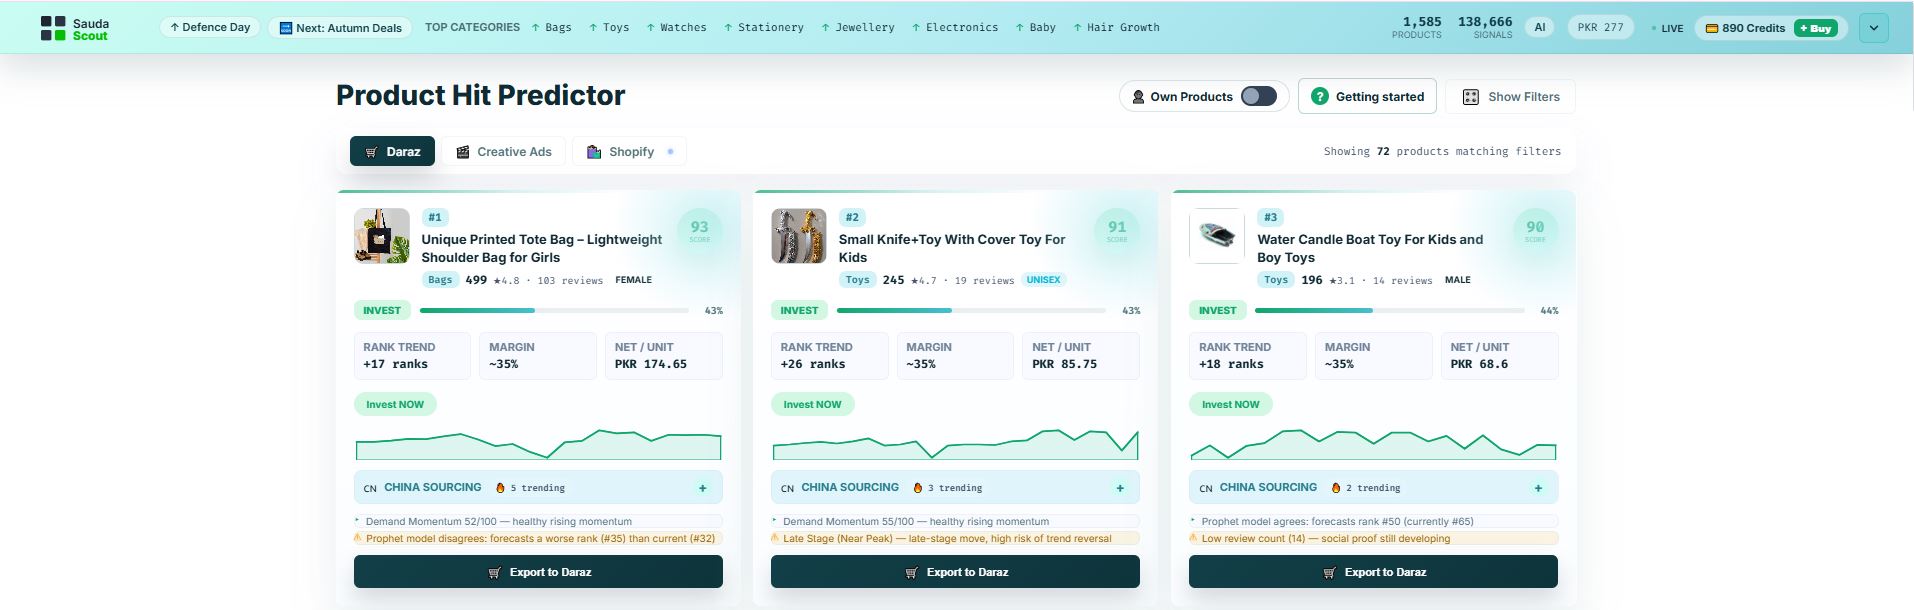Click the 3 trending flame icon

pyautogui.click(x=917, y=488)
